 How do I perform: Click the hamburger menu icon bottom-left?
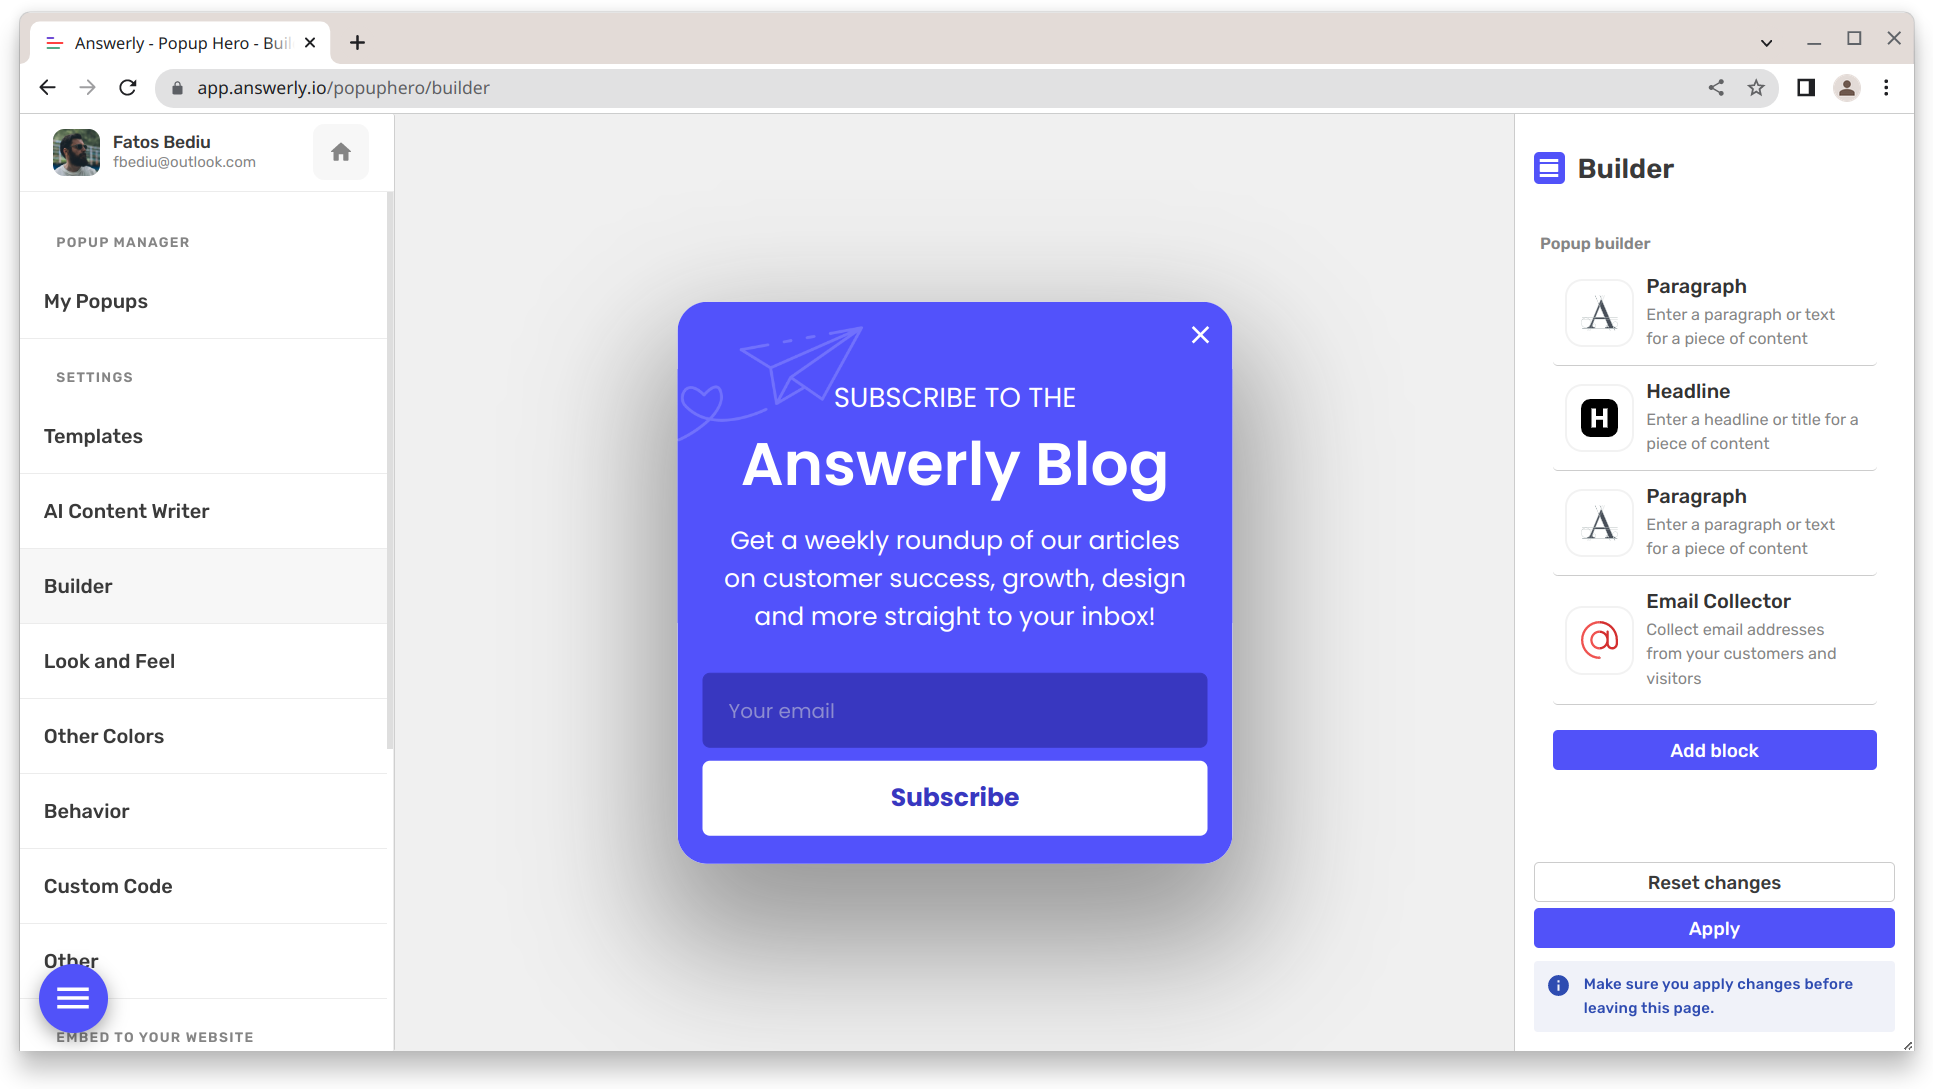[x=73, y=999]
